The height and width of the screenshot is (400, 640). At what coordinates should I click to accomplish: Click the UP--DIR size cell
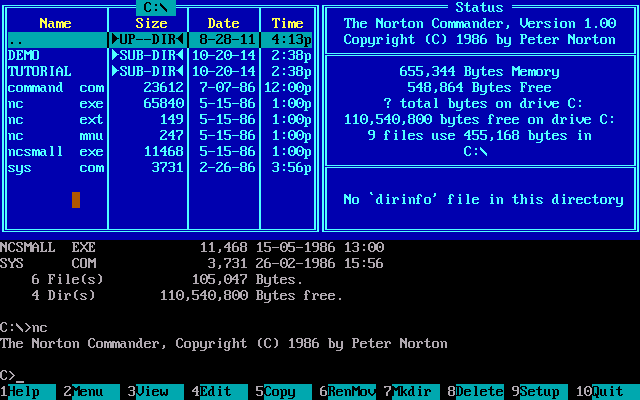click(148, 40)
